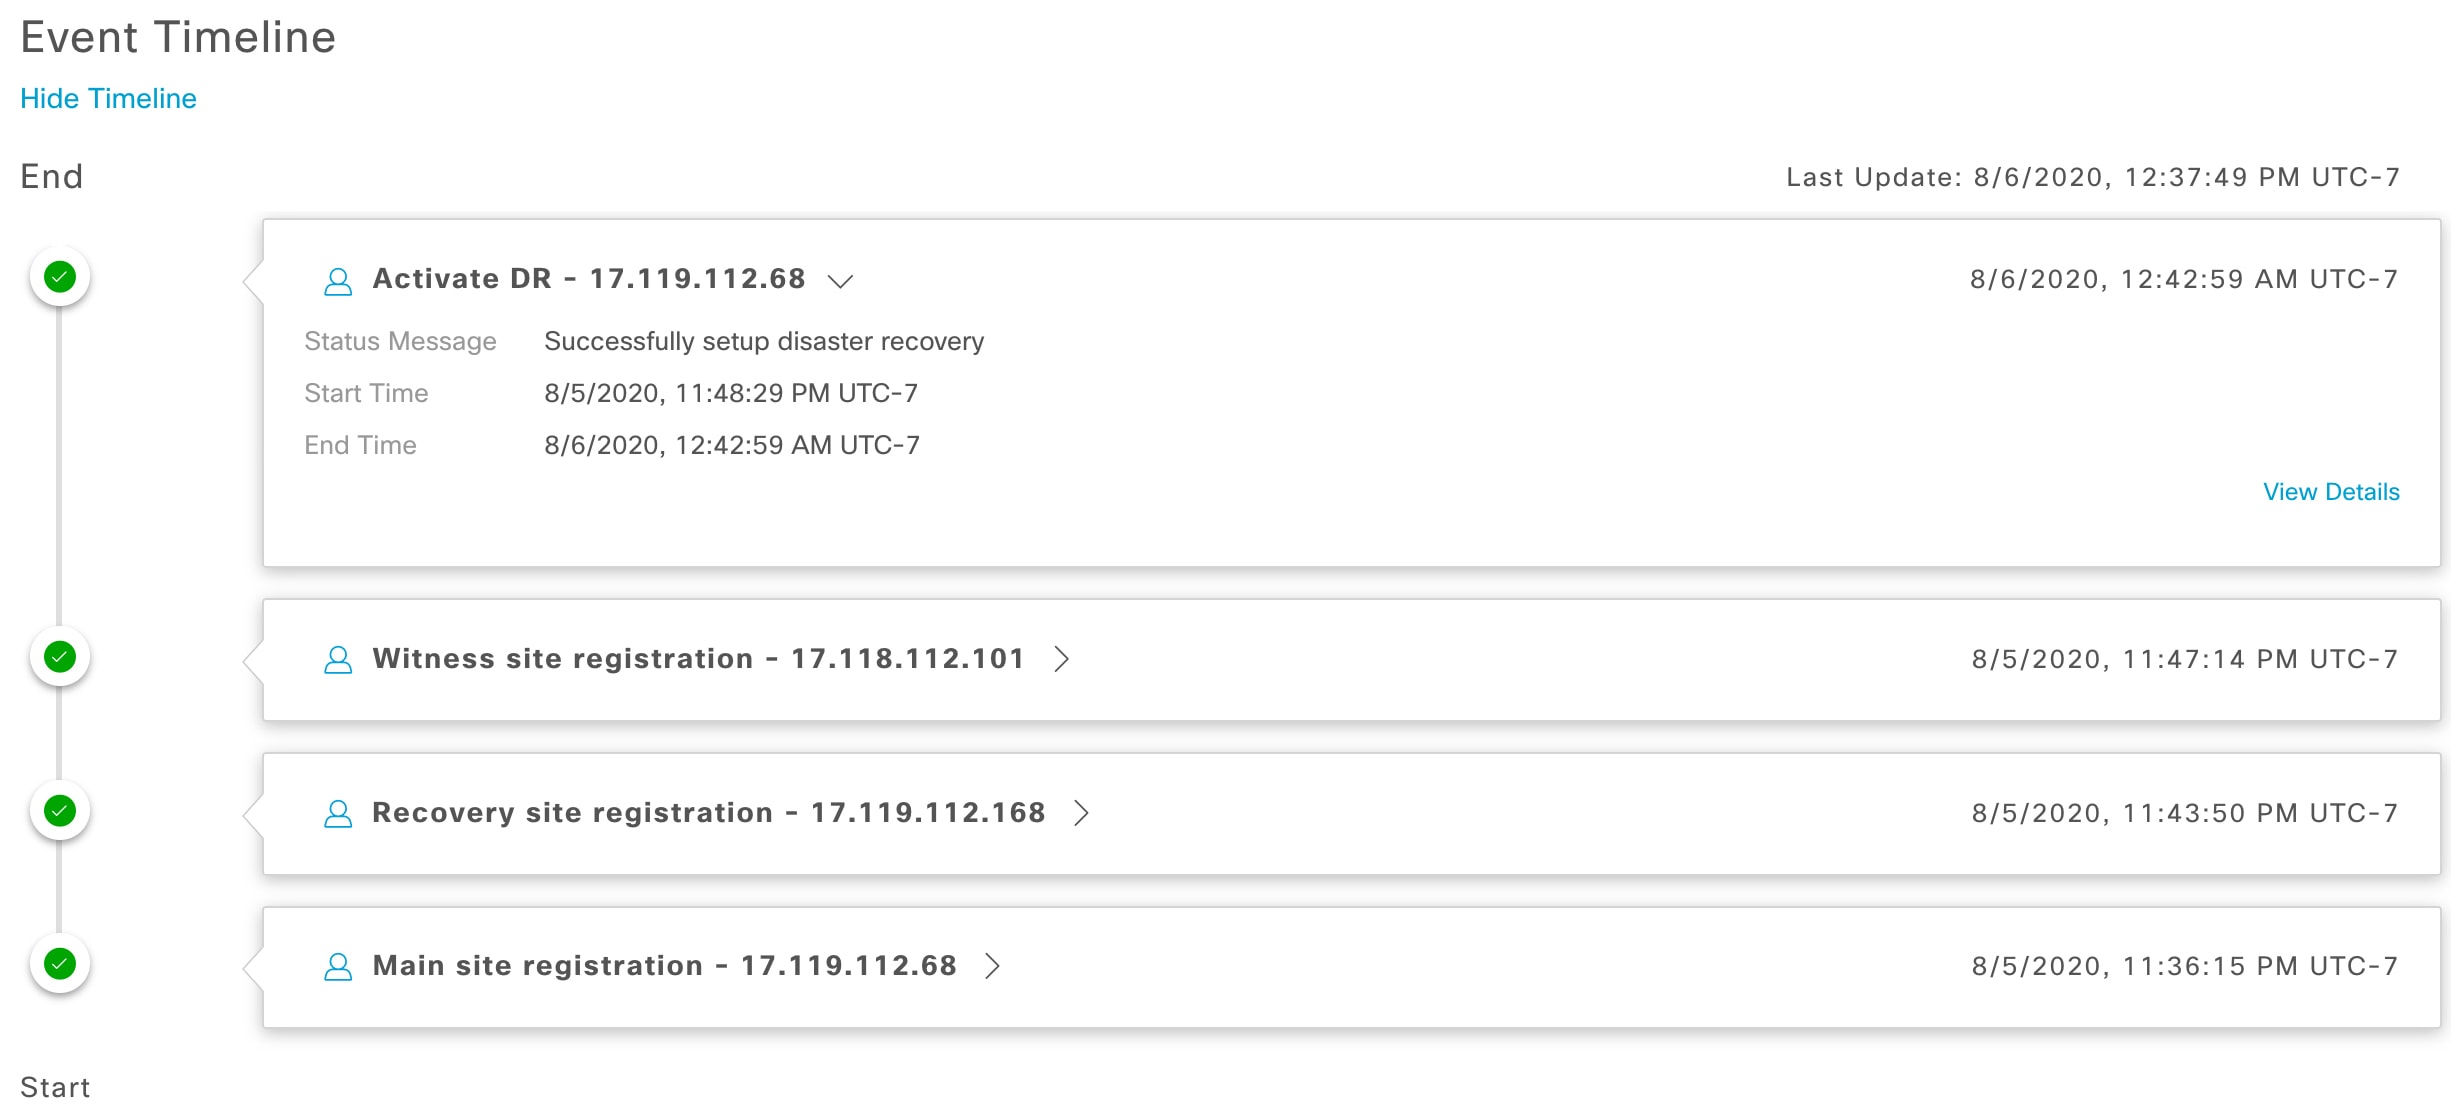Click the Main site 11:36:15 PM timestamp
The height and width of the screenshot is (1119, 2451).
point(2184,966)
